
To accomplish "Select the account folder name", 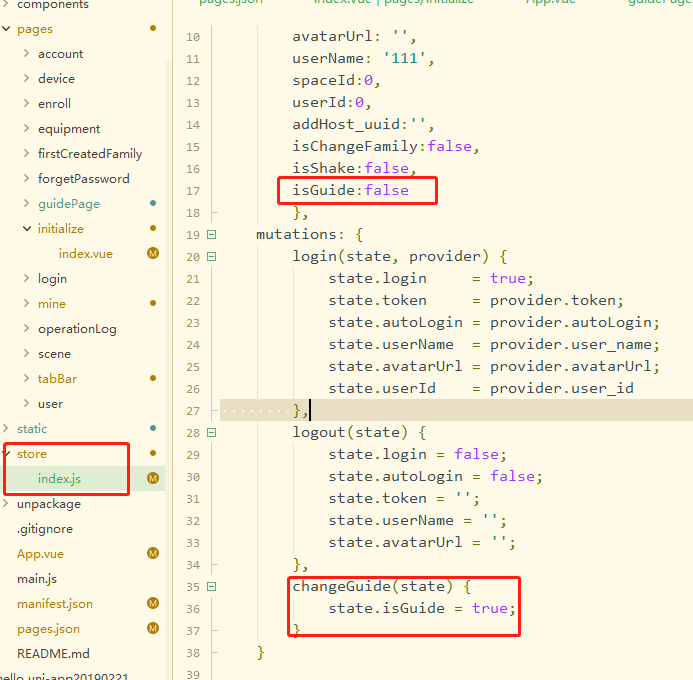I will [x=61, y=54].
